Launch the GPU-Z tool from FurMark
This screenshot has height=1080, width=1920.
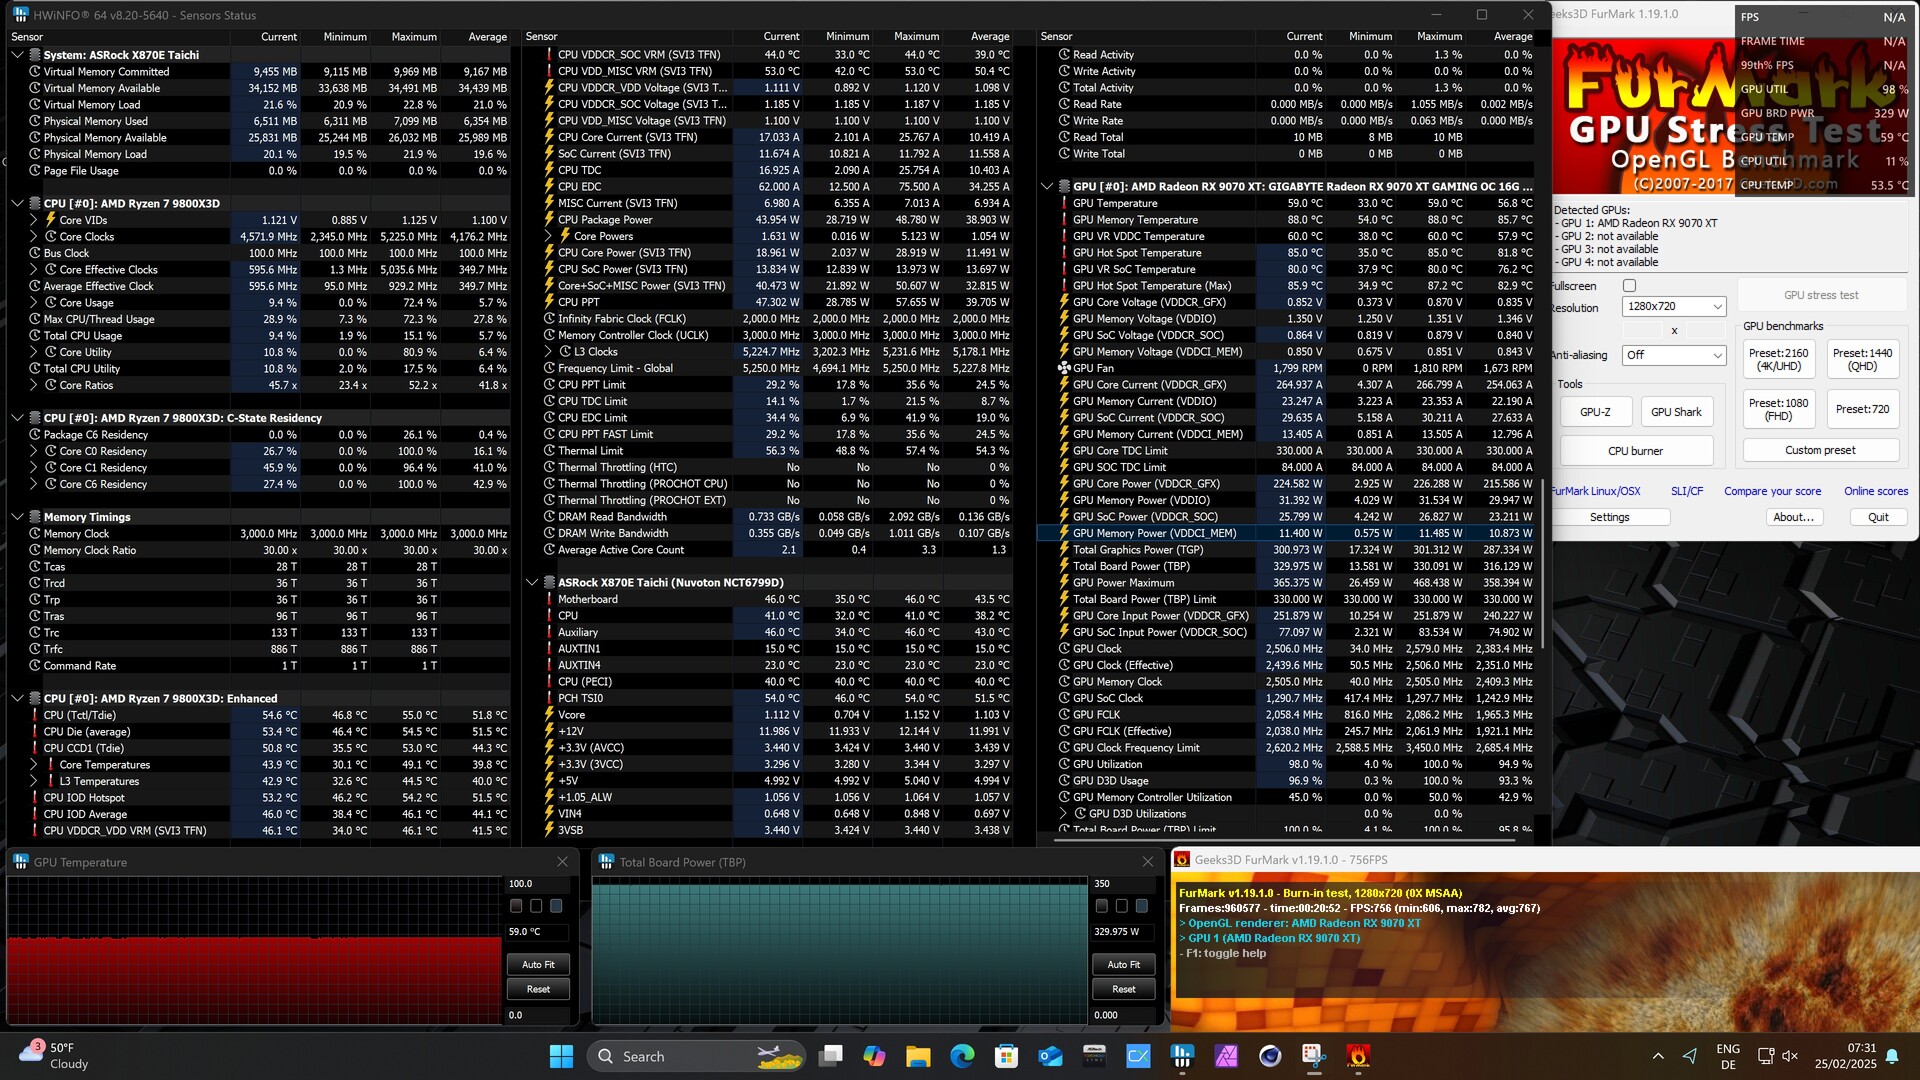coord(1595,412)
